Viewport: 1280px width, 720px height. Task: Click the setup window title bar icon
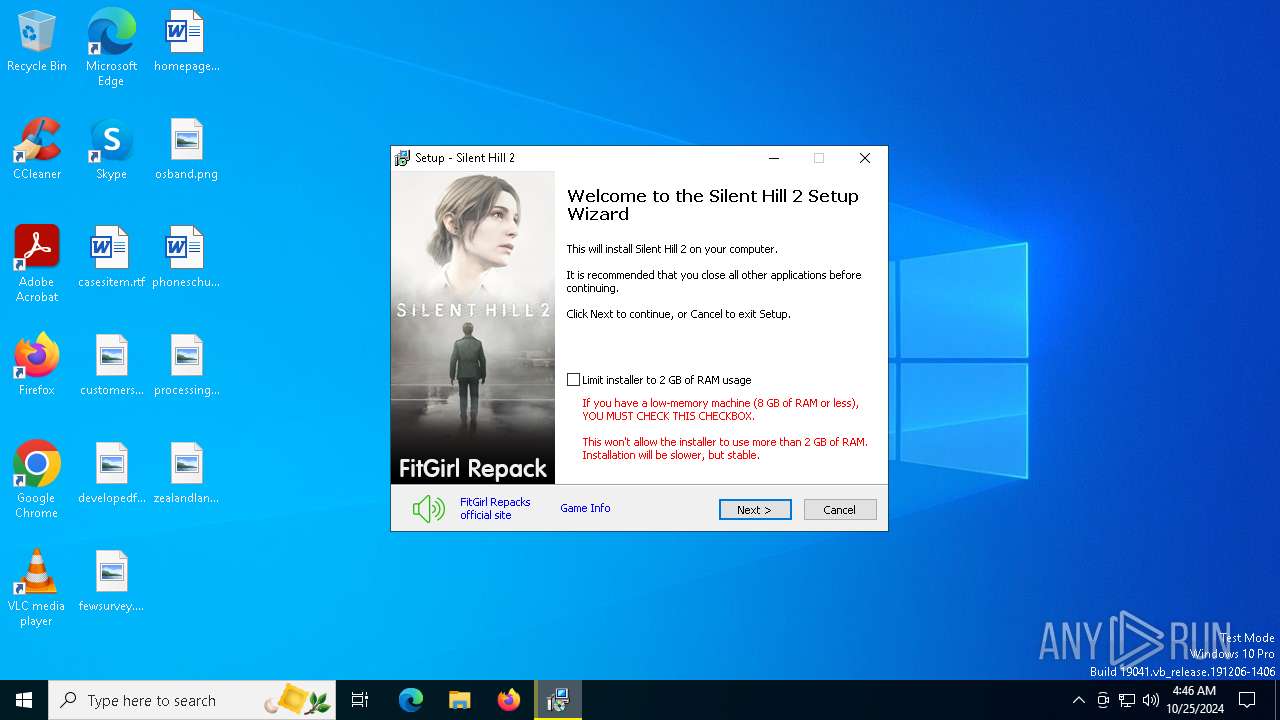tap(402, 158)
